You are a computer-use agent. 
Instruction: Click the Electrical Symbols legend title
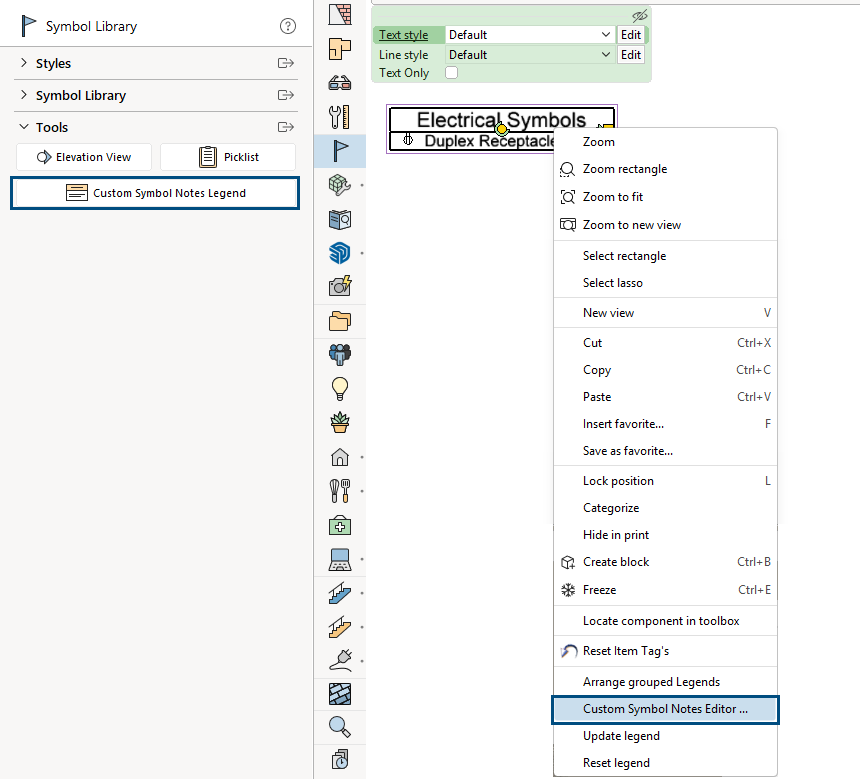501,120
